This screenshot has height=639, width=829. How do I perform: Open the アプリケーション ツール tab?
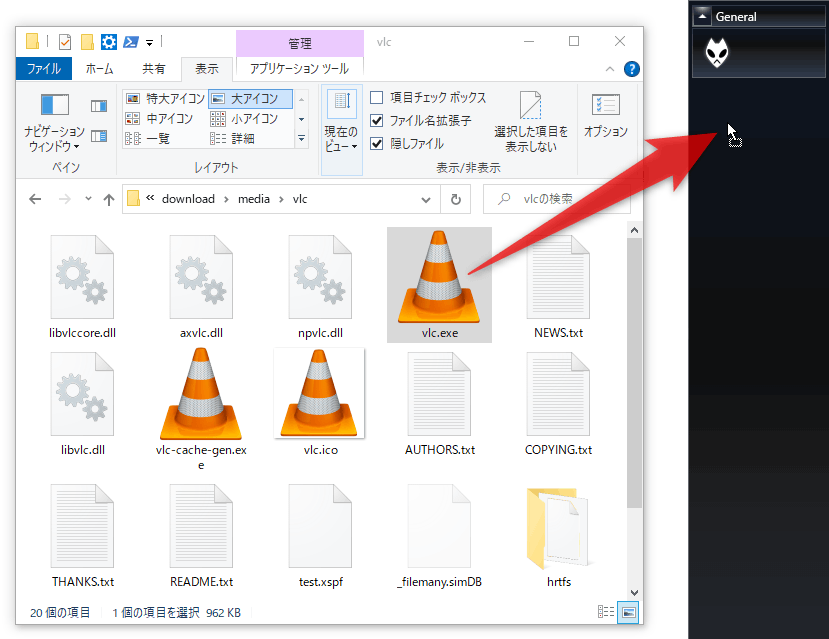click(299, 69)
